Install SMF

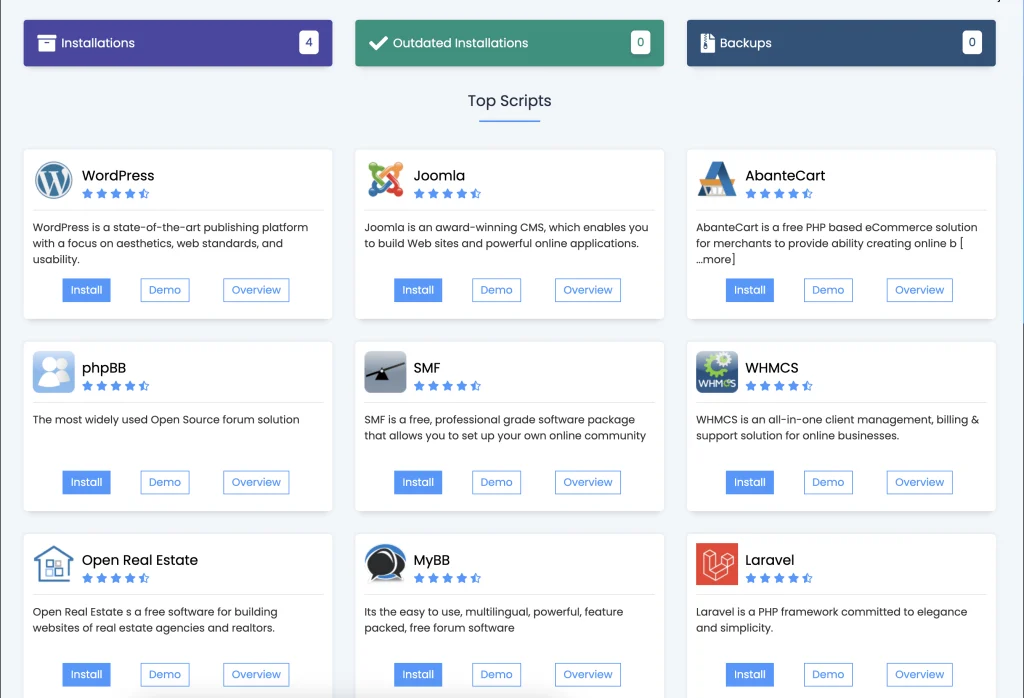418,482
